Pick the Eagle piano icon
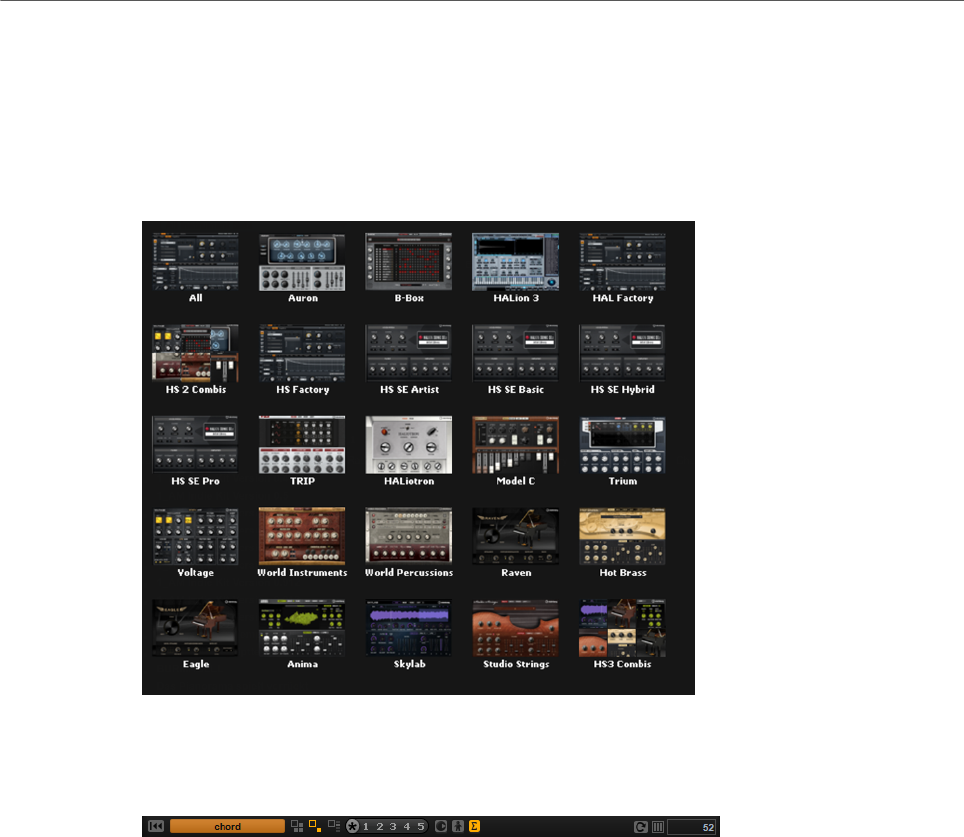 click(x=196, y=628)
